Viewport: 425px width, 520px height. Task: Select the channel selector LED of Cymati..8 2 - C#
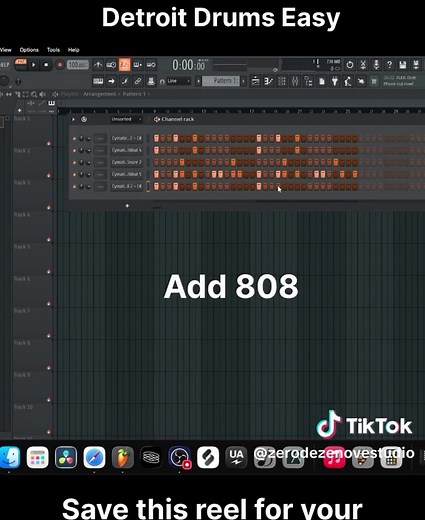(148, 186)
